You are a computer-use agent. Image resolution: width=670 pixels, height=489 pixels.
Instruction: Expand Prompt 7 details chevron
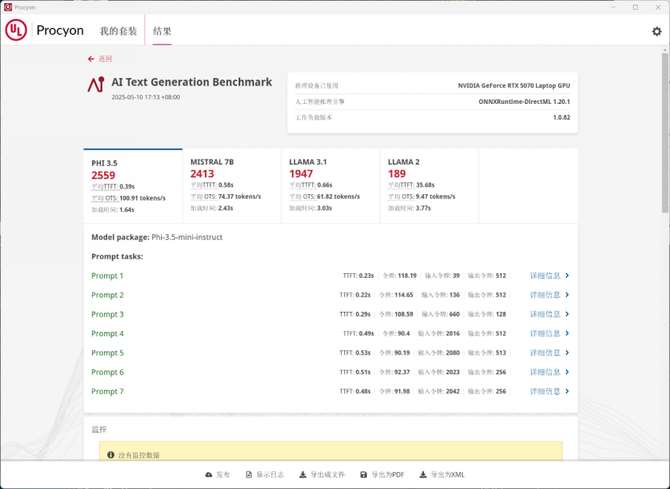(x=567, y=392)
